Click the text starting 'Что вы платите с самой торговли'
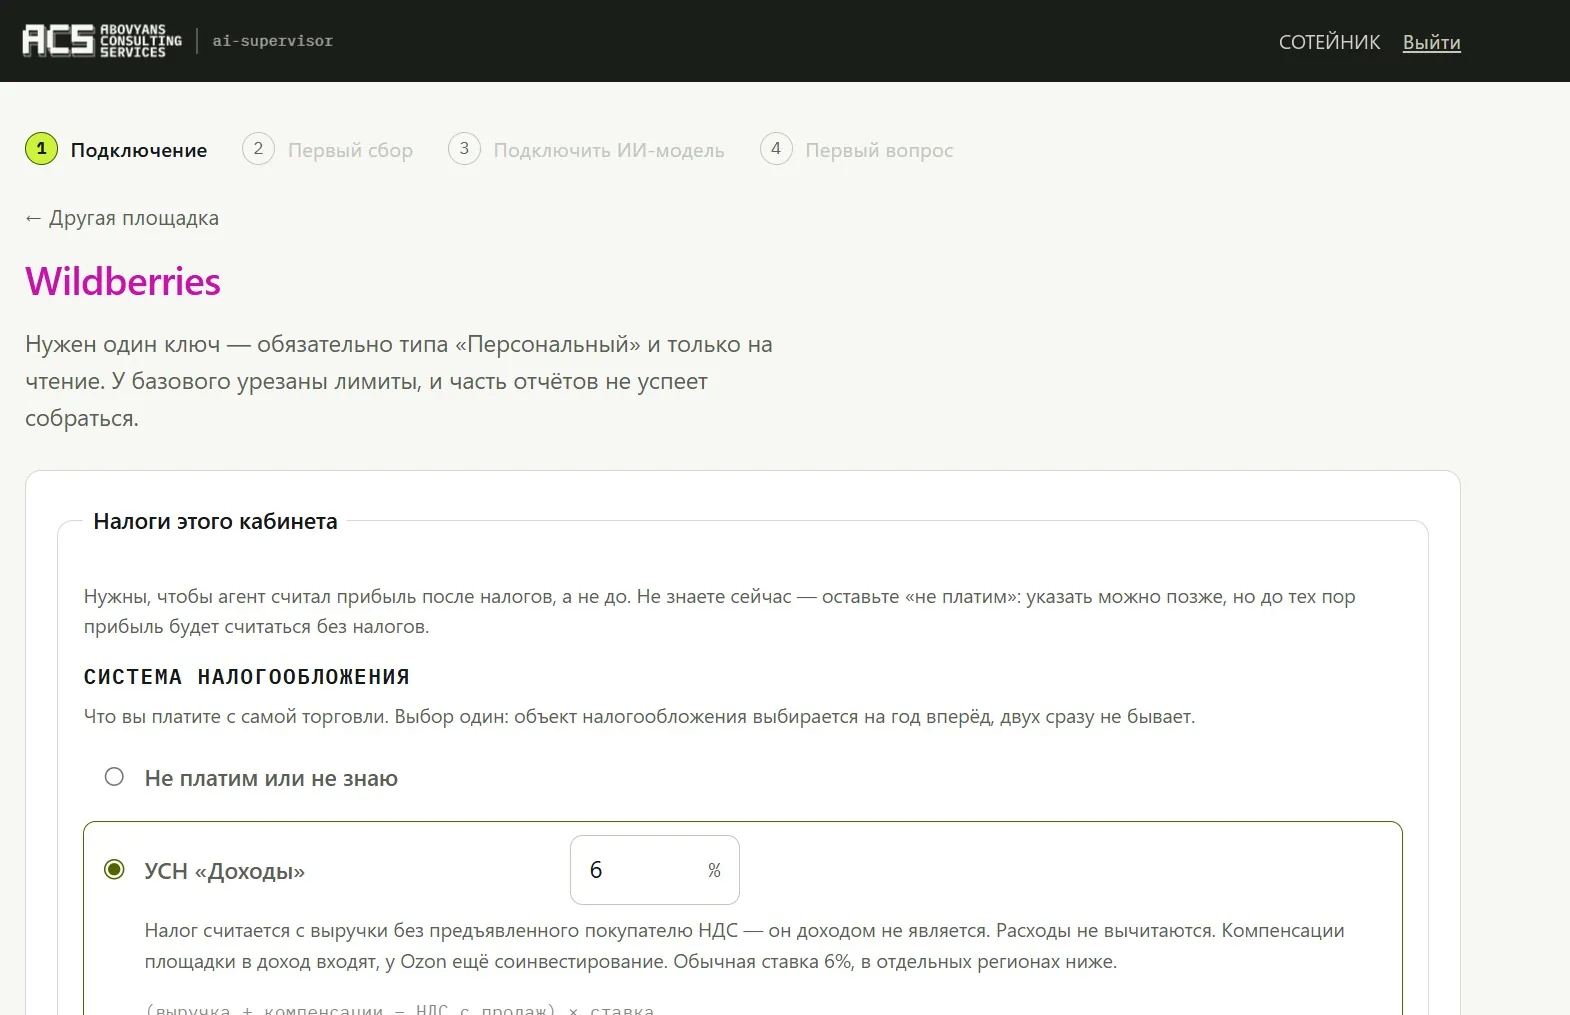This screenshot has width=1570, height=1015. (640, 717)
